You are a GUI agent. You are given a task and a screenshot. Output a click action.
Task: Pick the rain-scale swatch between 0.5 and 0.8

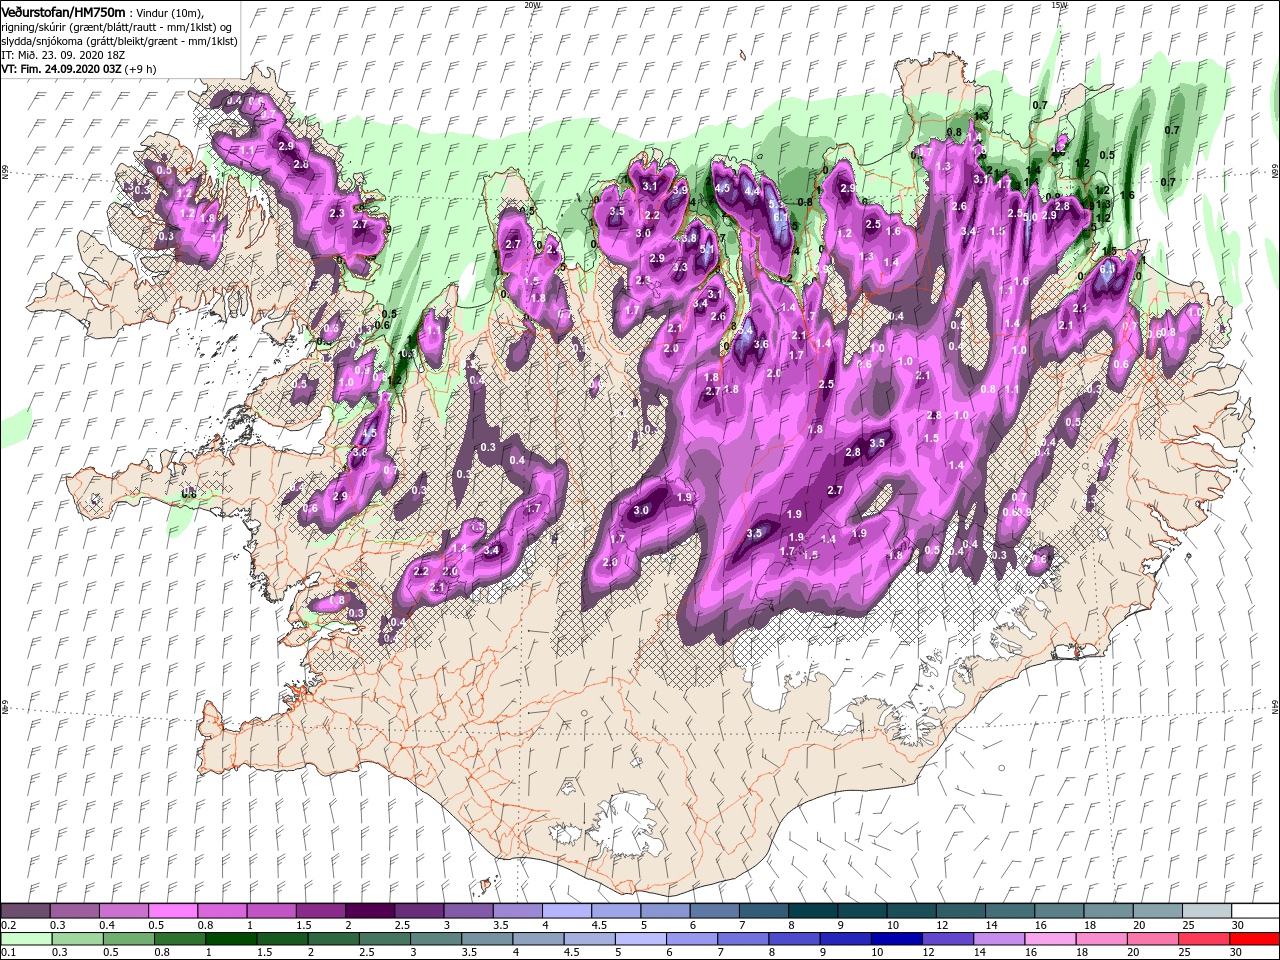coord(128,939)
